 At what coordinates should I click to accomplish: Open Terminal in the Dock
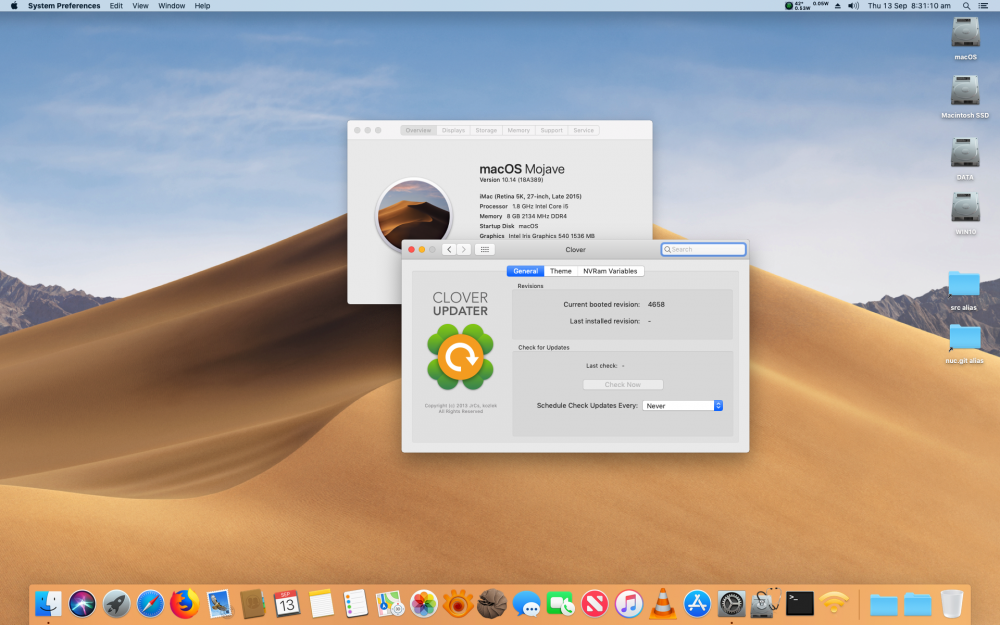(x=799, y=603)
